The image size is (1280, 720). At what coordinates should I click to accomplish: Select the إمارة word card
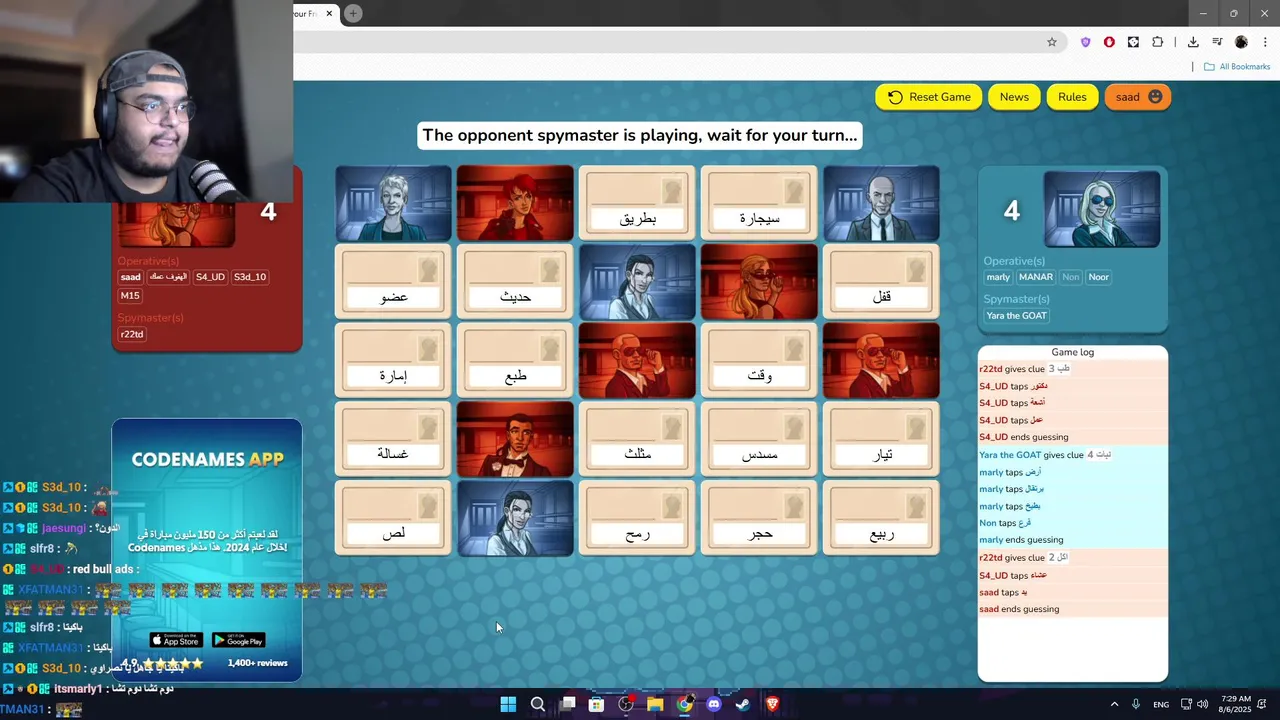pyautogui.click(x=393, y=361)
